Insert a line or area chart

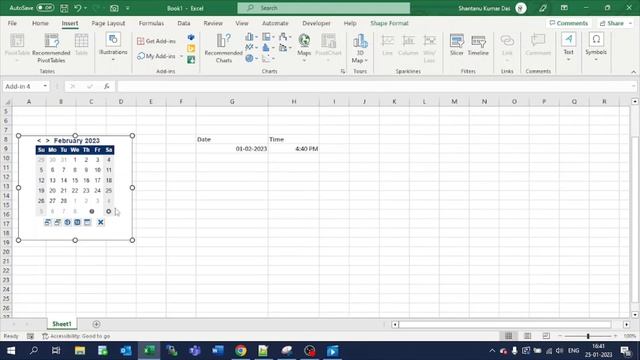(251, 47)
